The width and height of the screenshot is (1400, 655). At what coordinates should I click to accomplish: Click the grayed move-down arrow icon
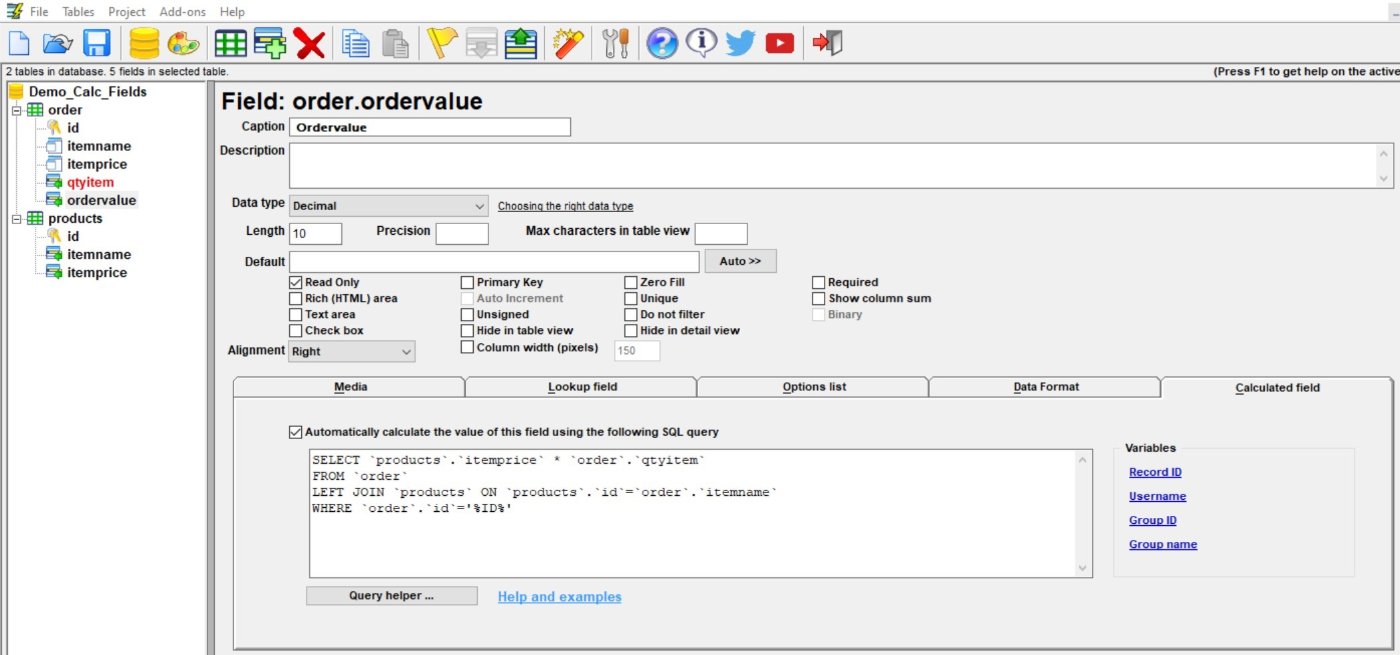pyautogui.click(x=481, y=43)
